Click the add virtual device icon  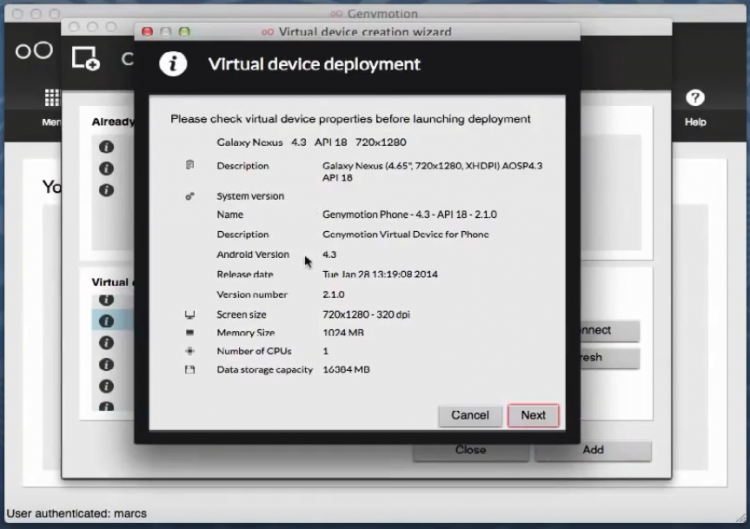tap(86, 58)
